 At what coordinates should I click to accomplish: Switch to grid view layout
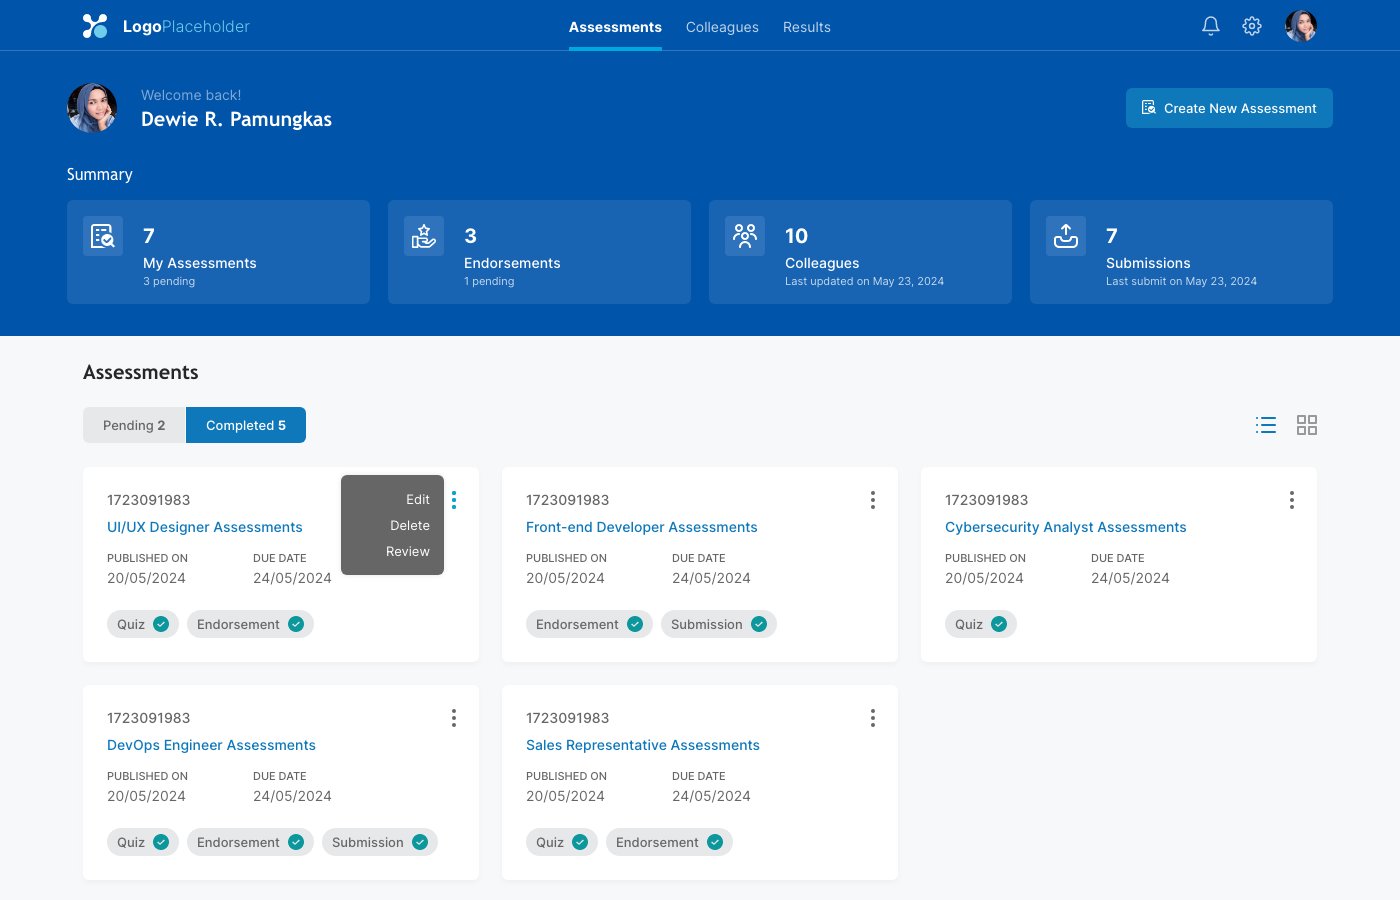pyautogui.click(x=1307, y=425)
